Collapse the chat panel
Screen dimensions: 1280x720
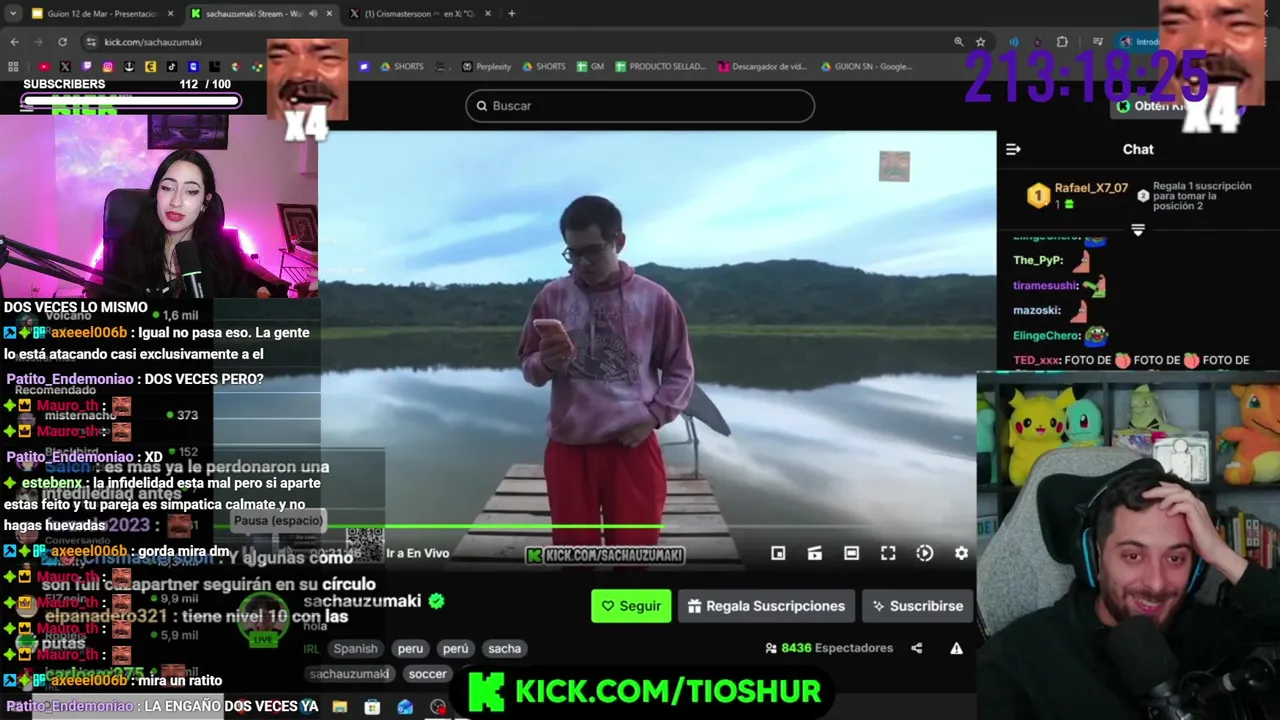(1013, 149)
